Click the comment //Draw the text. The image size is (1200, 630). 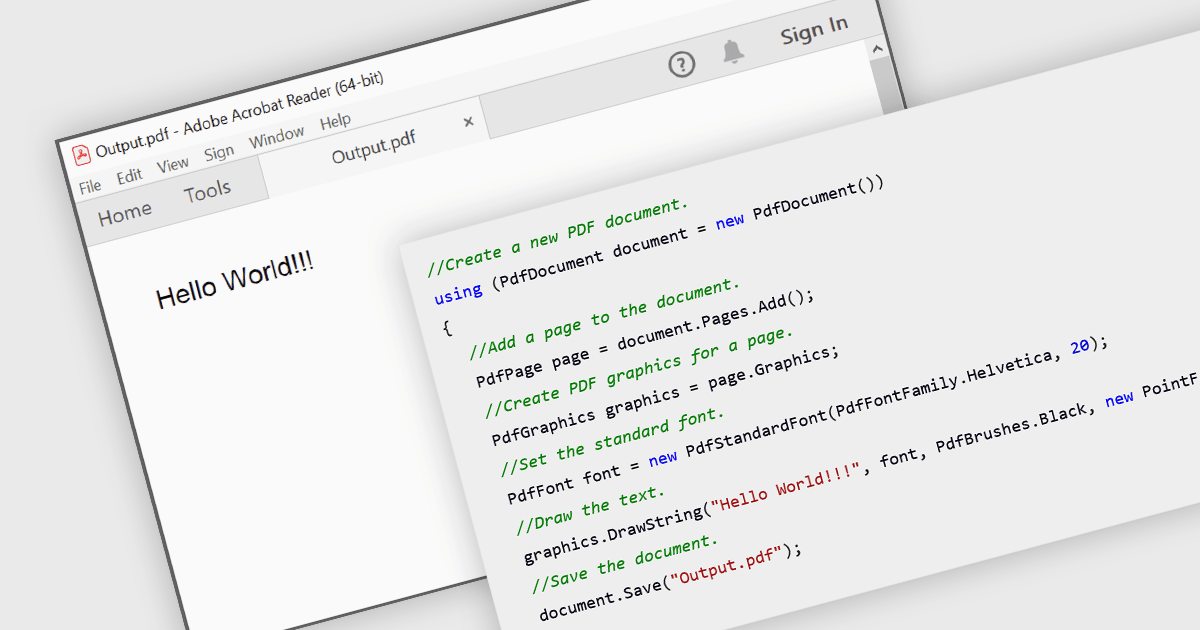pos(590,508)
